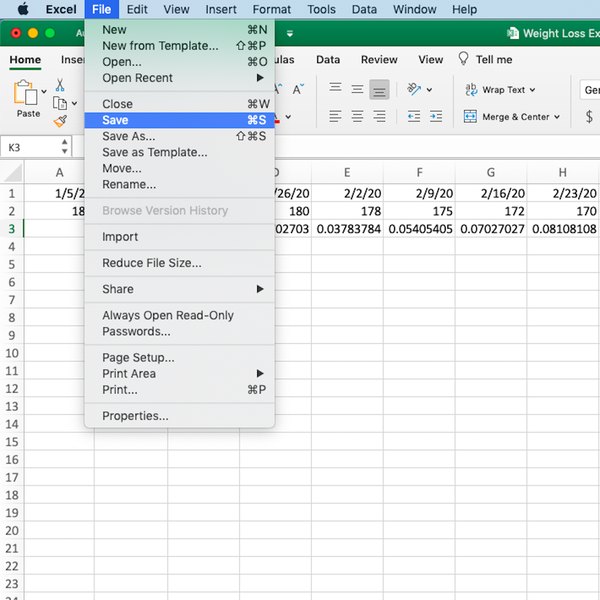The width and height of the screenshot is (600, 600).
Task: Open the Tools menu in the menu bar
Action: tap(321, 9)
